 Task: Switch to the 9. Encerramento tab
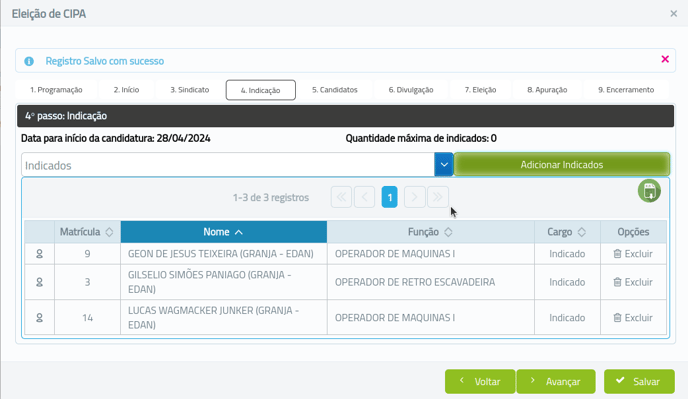(626, 90)
